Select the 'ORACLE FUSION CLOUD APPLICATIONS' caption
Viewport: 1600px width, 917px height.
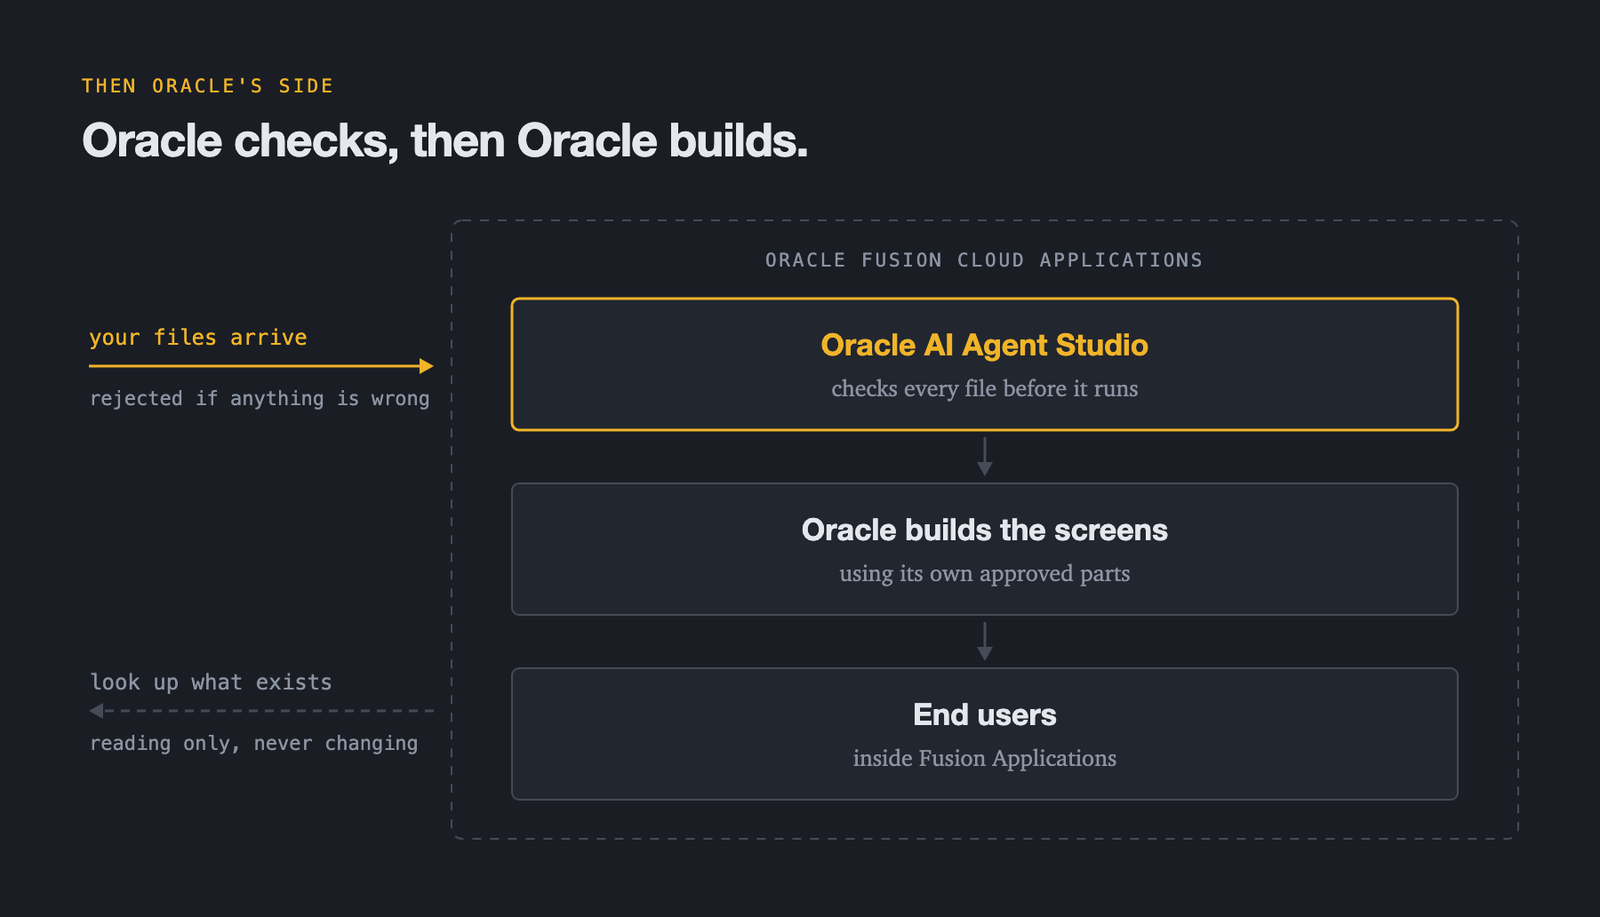984,260
